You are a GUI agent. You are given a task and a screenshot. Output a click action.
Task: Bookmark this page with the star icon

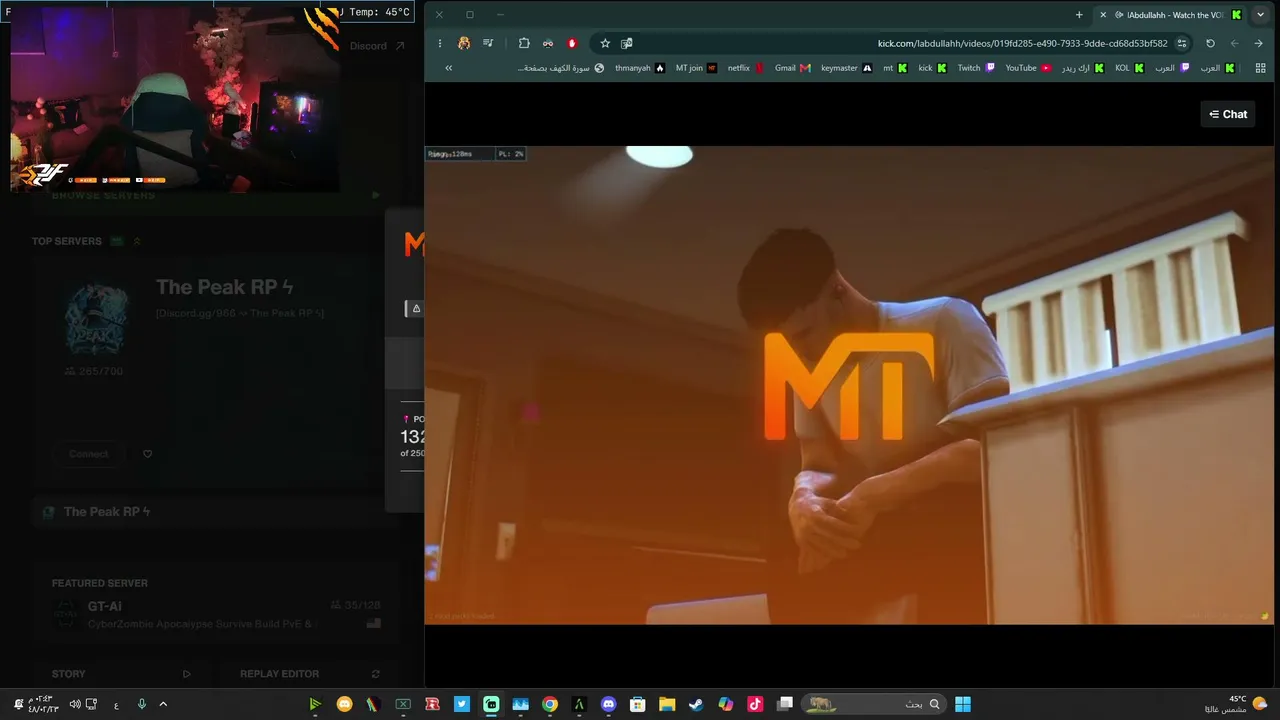(605, 44)
